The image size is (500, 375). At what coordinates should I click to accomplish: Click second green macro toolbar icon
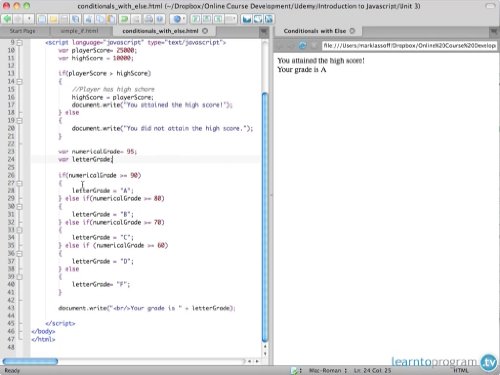point(207,19)
